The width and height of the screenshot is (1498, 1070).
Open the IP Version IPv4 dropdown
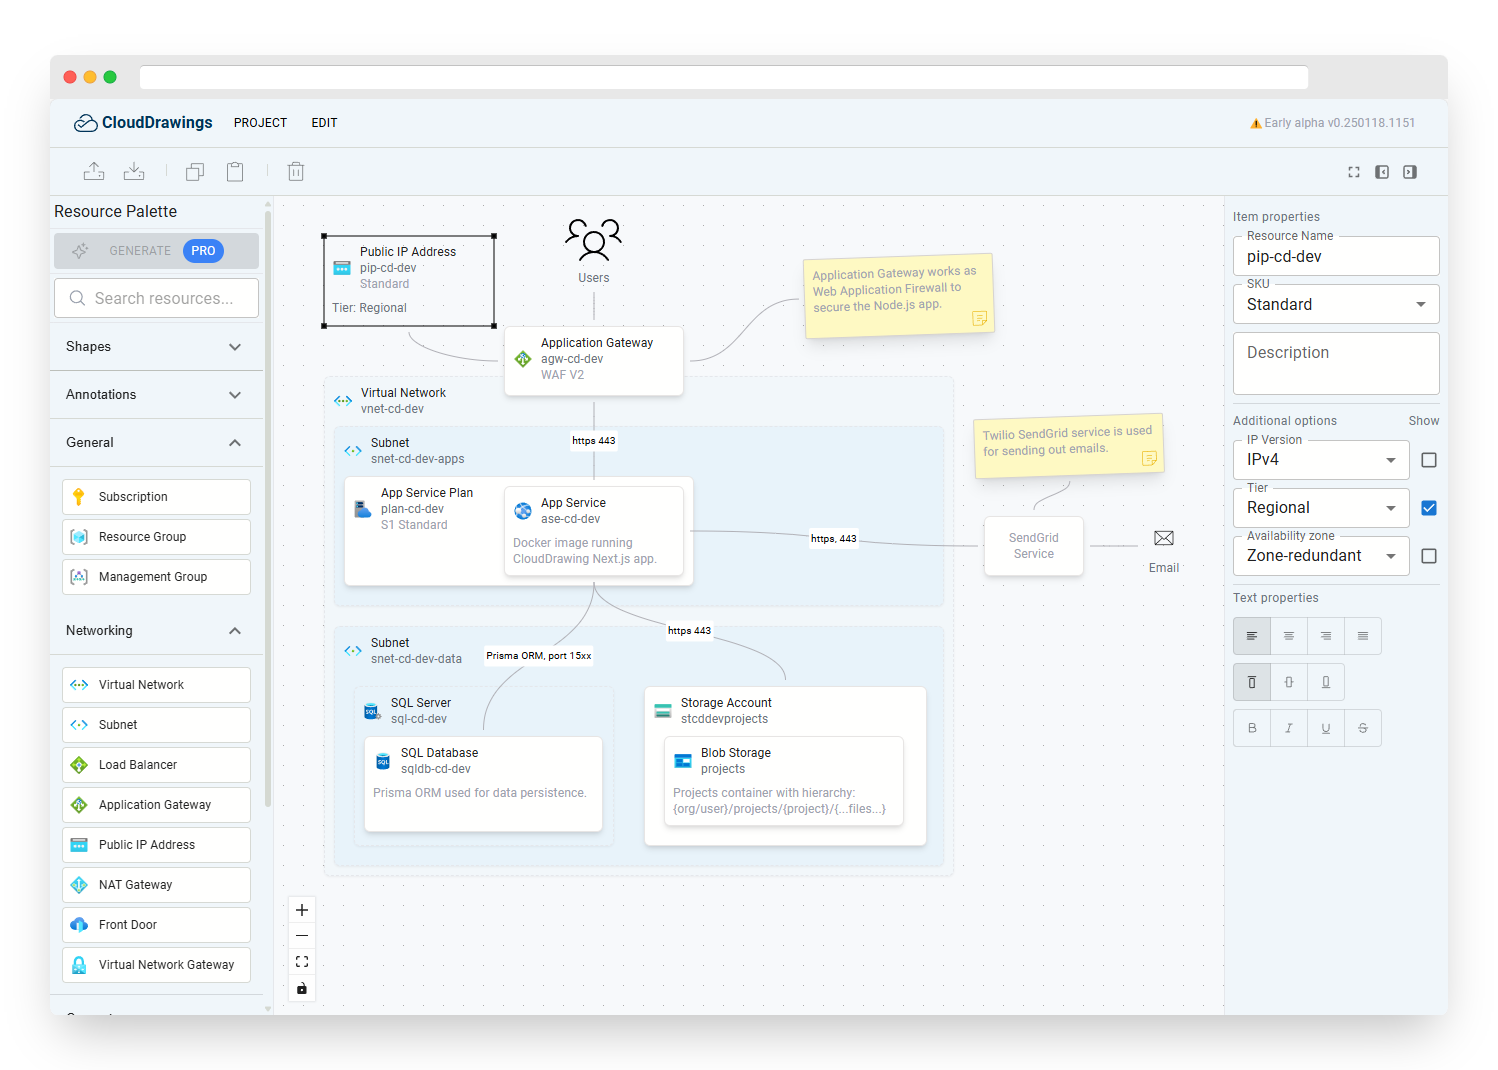1321,460
